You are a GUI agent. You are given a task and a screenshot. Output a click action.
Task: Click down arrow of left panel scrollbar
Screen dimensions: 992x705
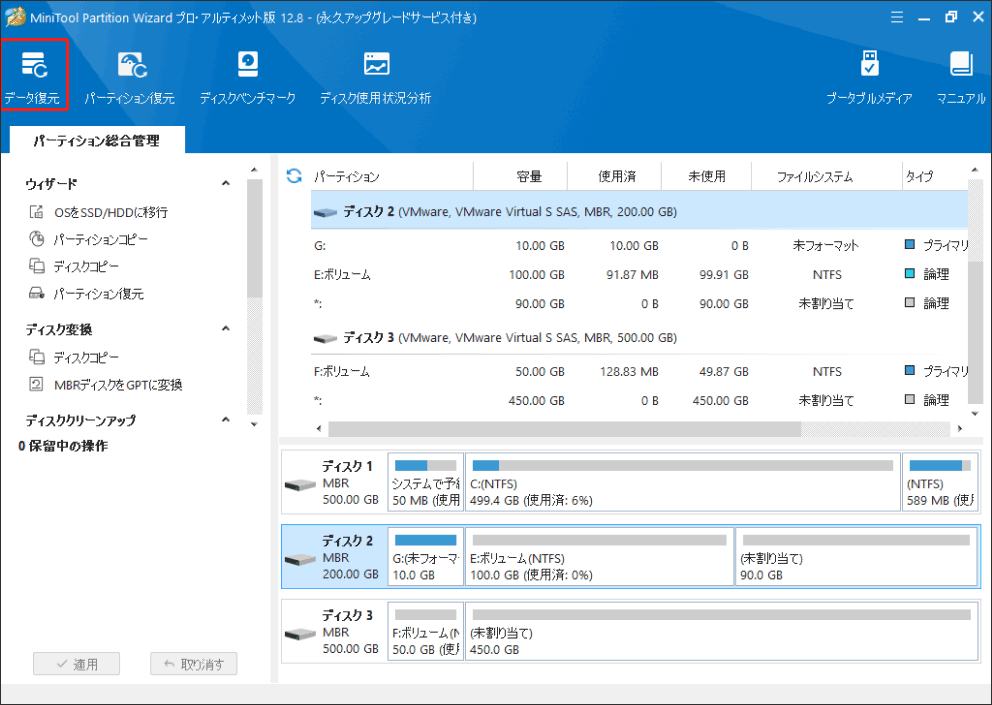[254, 424]
